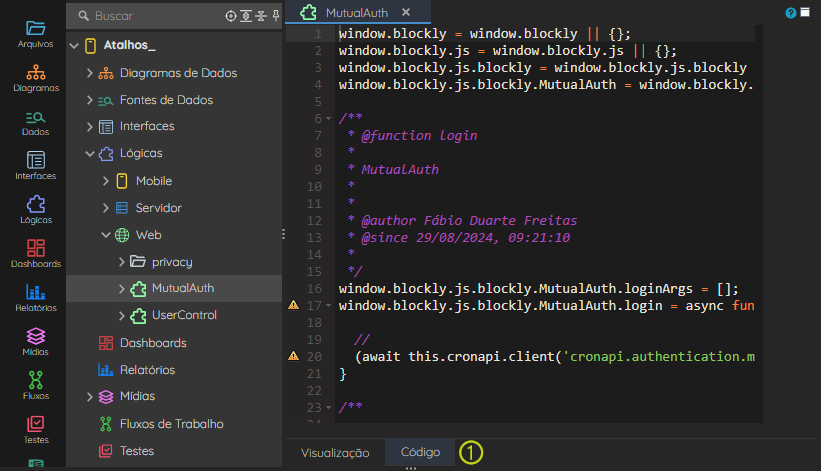This screenshot has width=821, height=471.
Task: Fold code block at line 6
Action: pos(329,119)
